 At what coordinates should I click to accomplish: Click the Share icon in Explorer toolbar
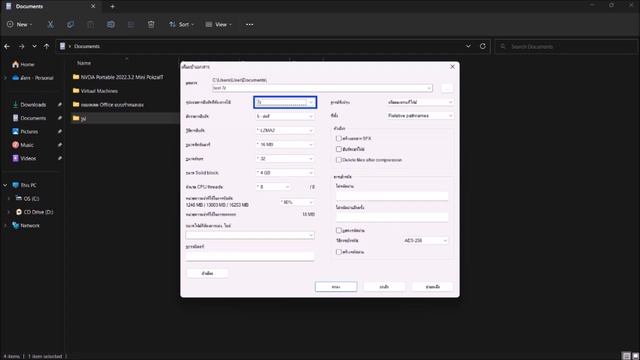(x=131, y=24)
